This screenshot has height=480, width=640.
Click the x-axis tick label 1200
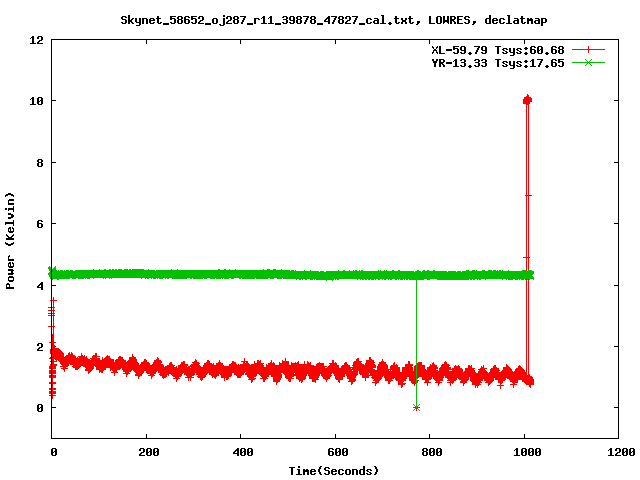(621, 452)
